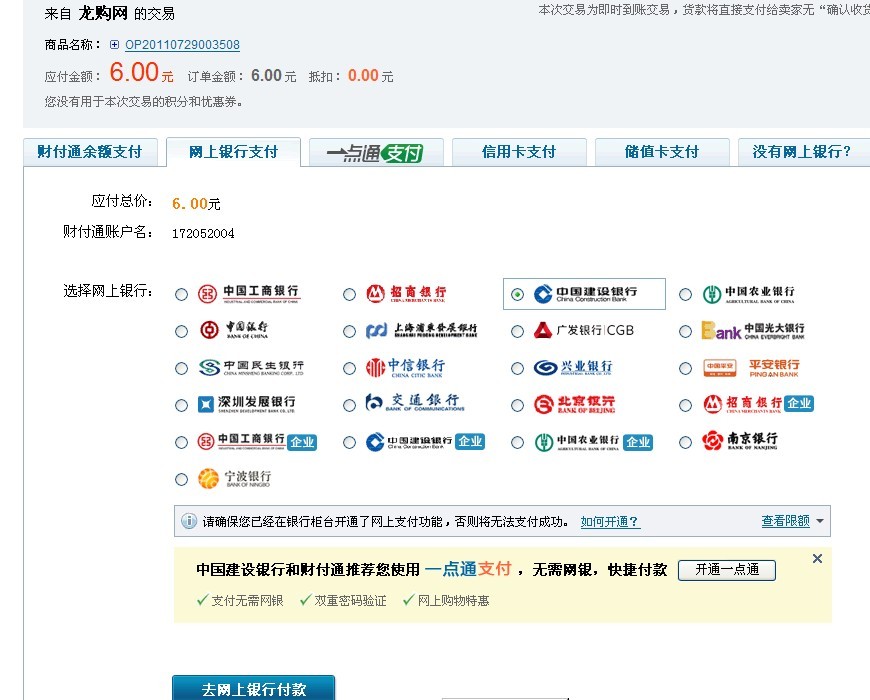Click the 中国银行 logo
Screen dimensions: 870x700
click(x=234, y=330)
